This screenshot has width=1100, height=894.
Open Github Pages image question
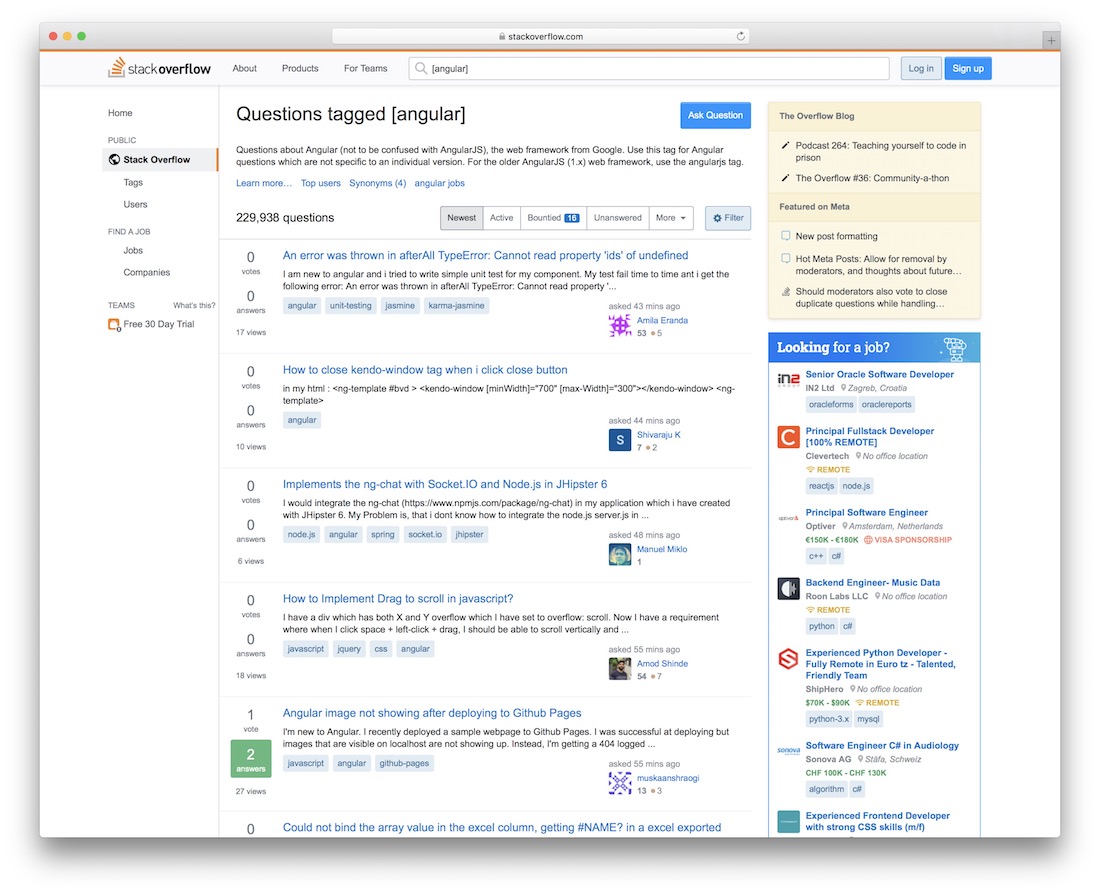pos(432,713)
